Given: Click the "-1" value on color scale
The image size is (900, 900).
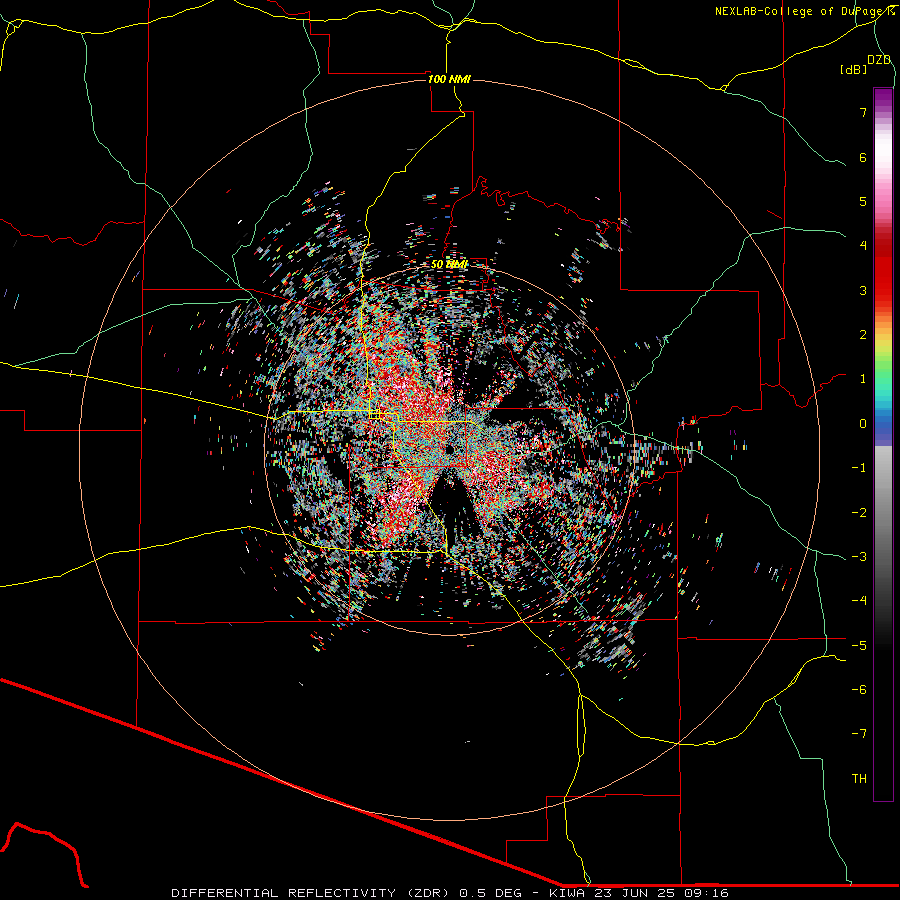Looking at the screenshot, I should [859, 468].
